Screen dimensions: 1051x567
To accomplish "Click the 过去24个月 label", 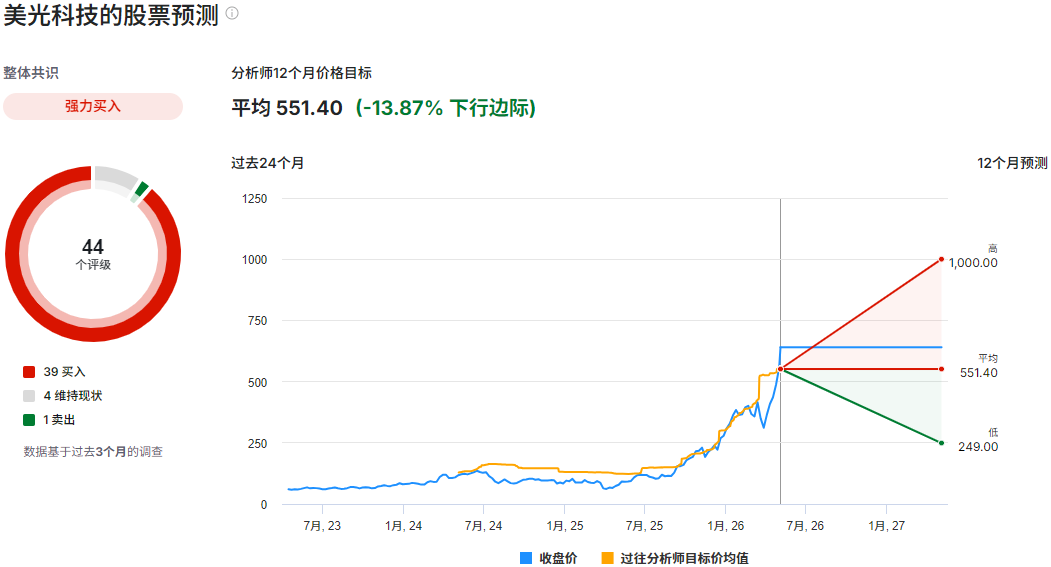I will (x=267, y=163).
